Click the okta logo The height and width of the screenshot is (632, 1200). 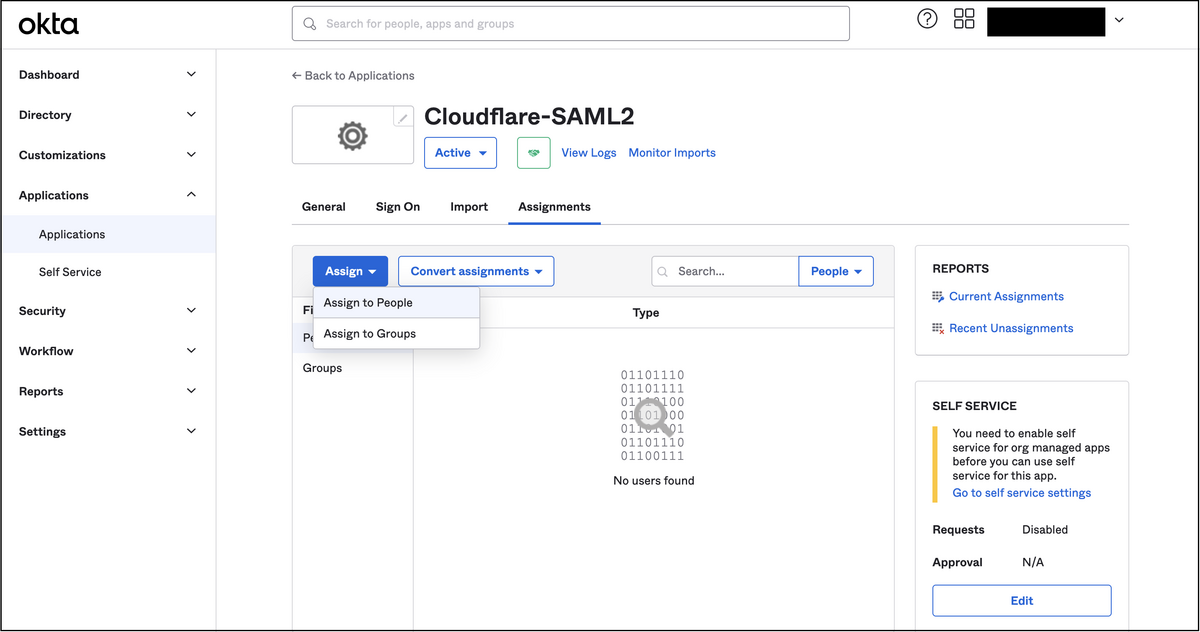pyautogui.click(x=48, y=23)
